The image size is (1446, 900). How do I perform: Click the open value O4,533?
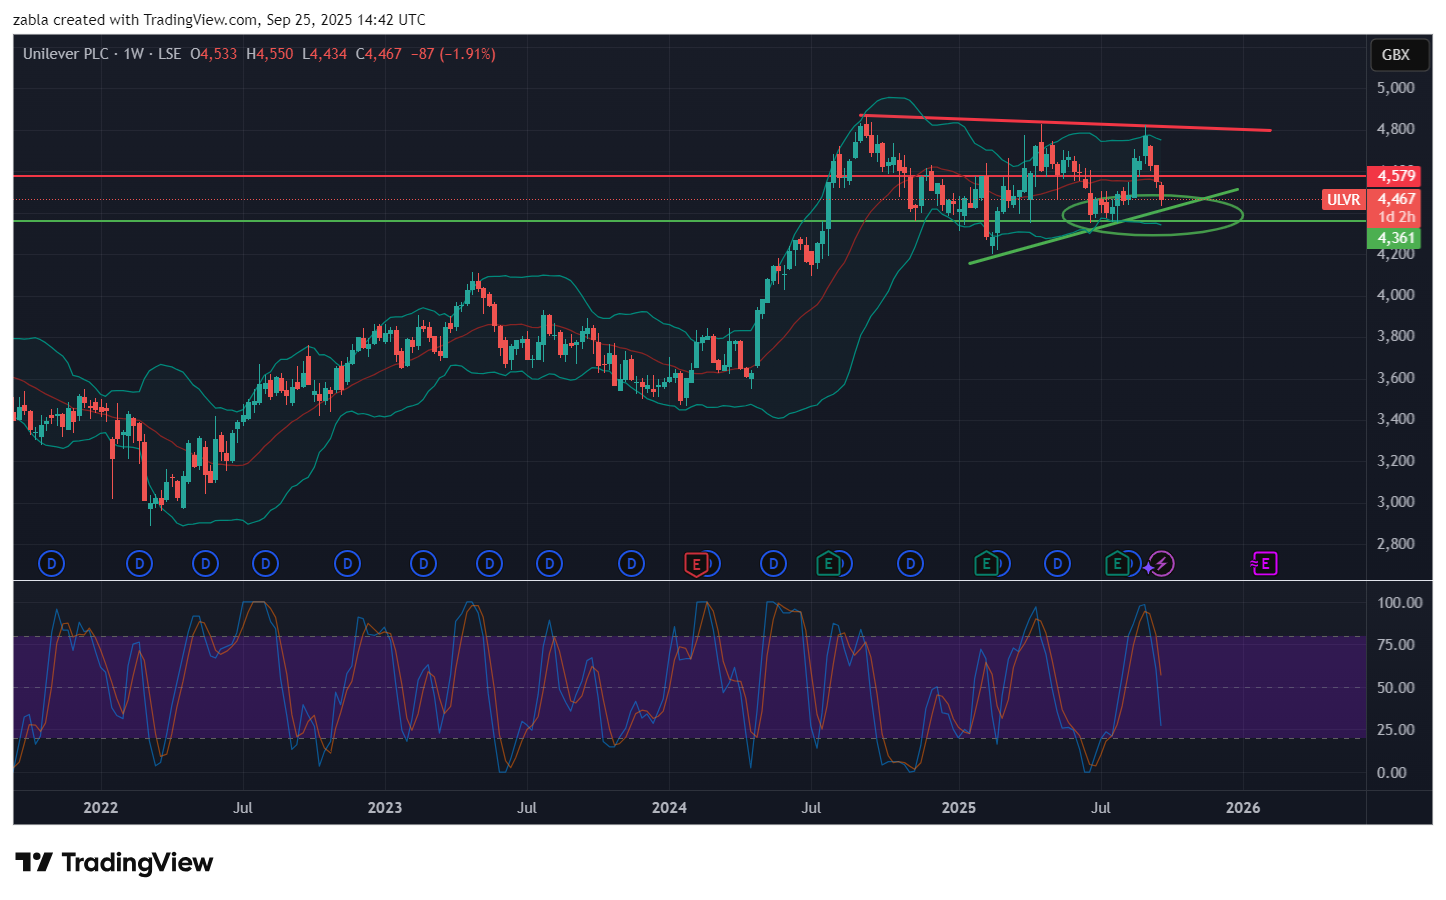(214, 54)
